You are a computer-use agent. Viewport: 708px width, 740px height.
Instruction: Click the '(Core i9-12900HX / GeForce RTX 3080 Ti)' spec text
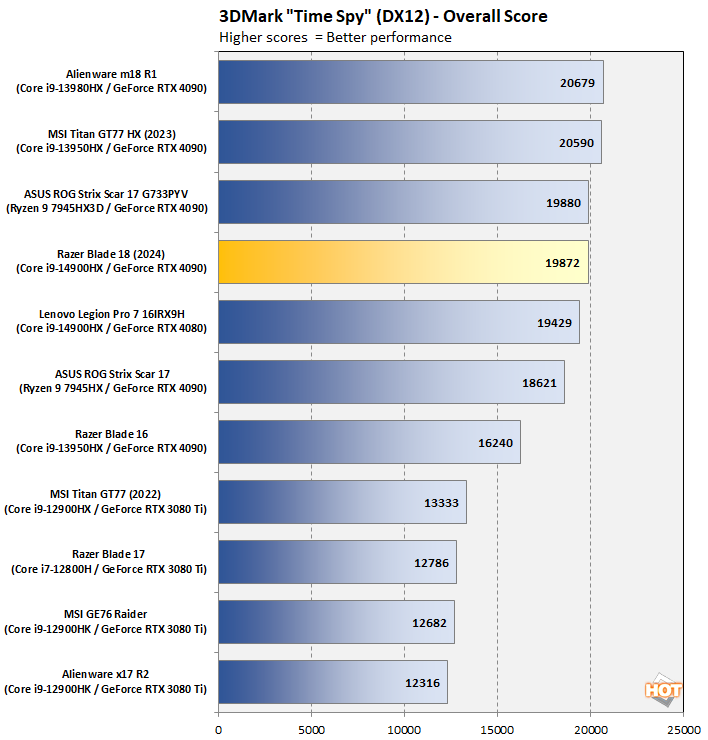(106, 509)
